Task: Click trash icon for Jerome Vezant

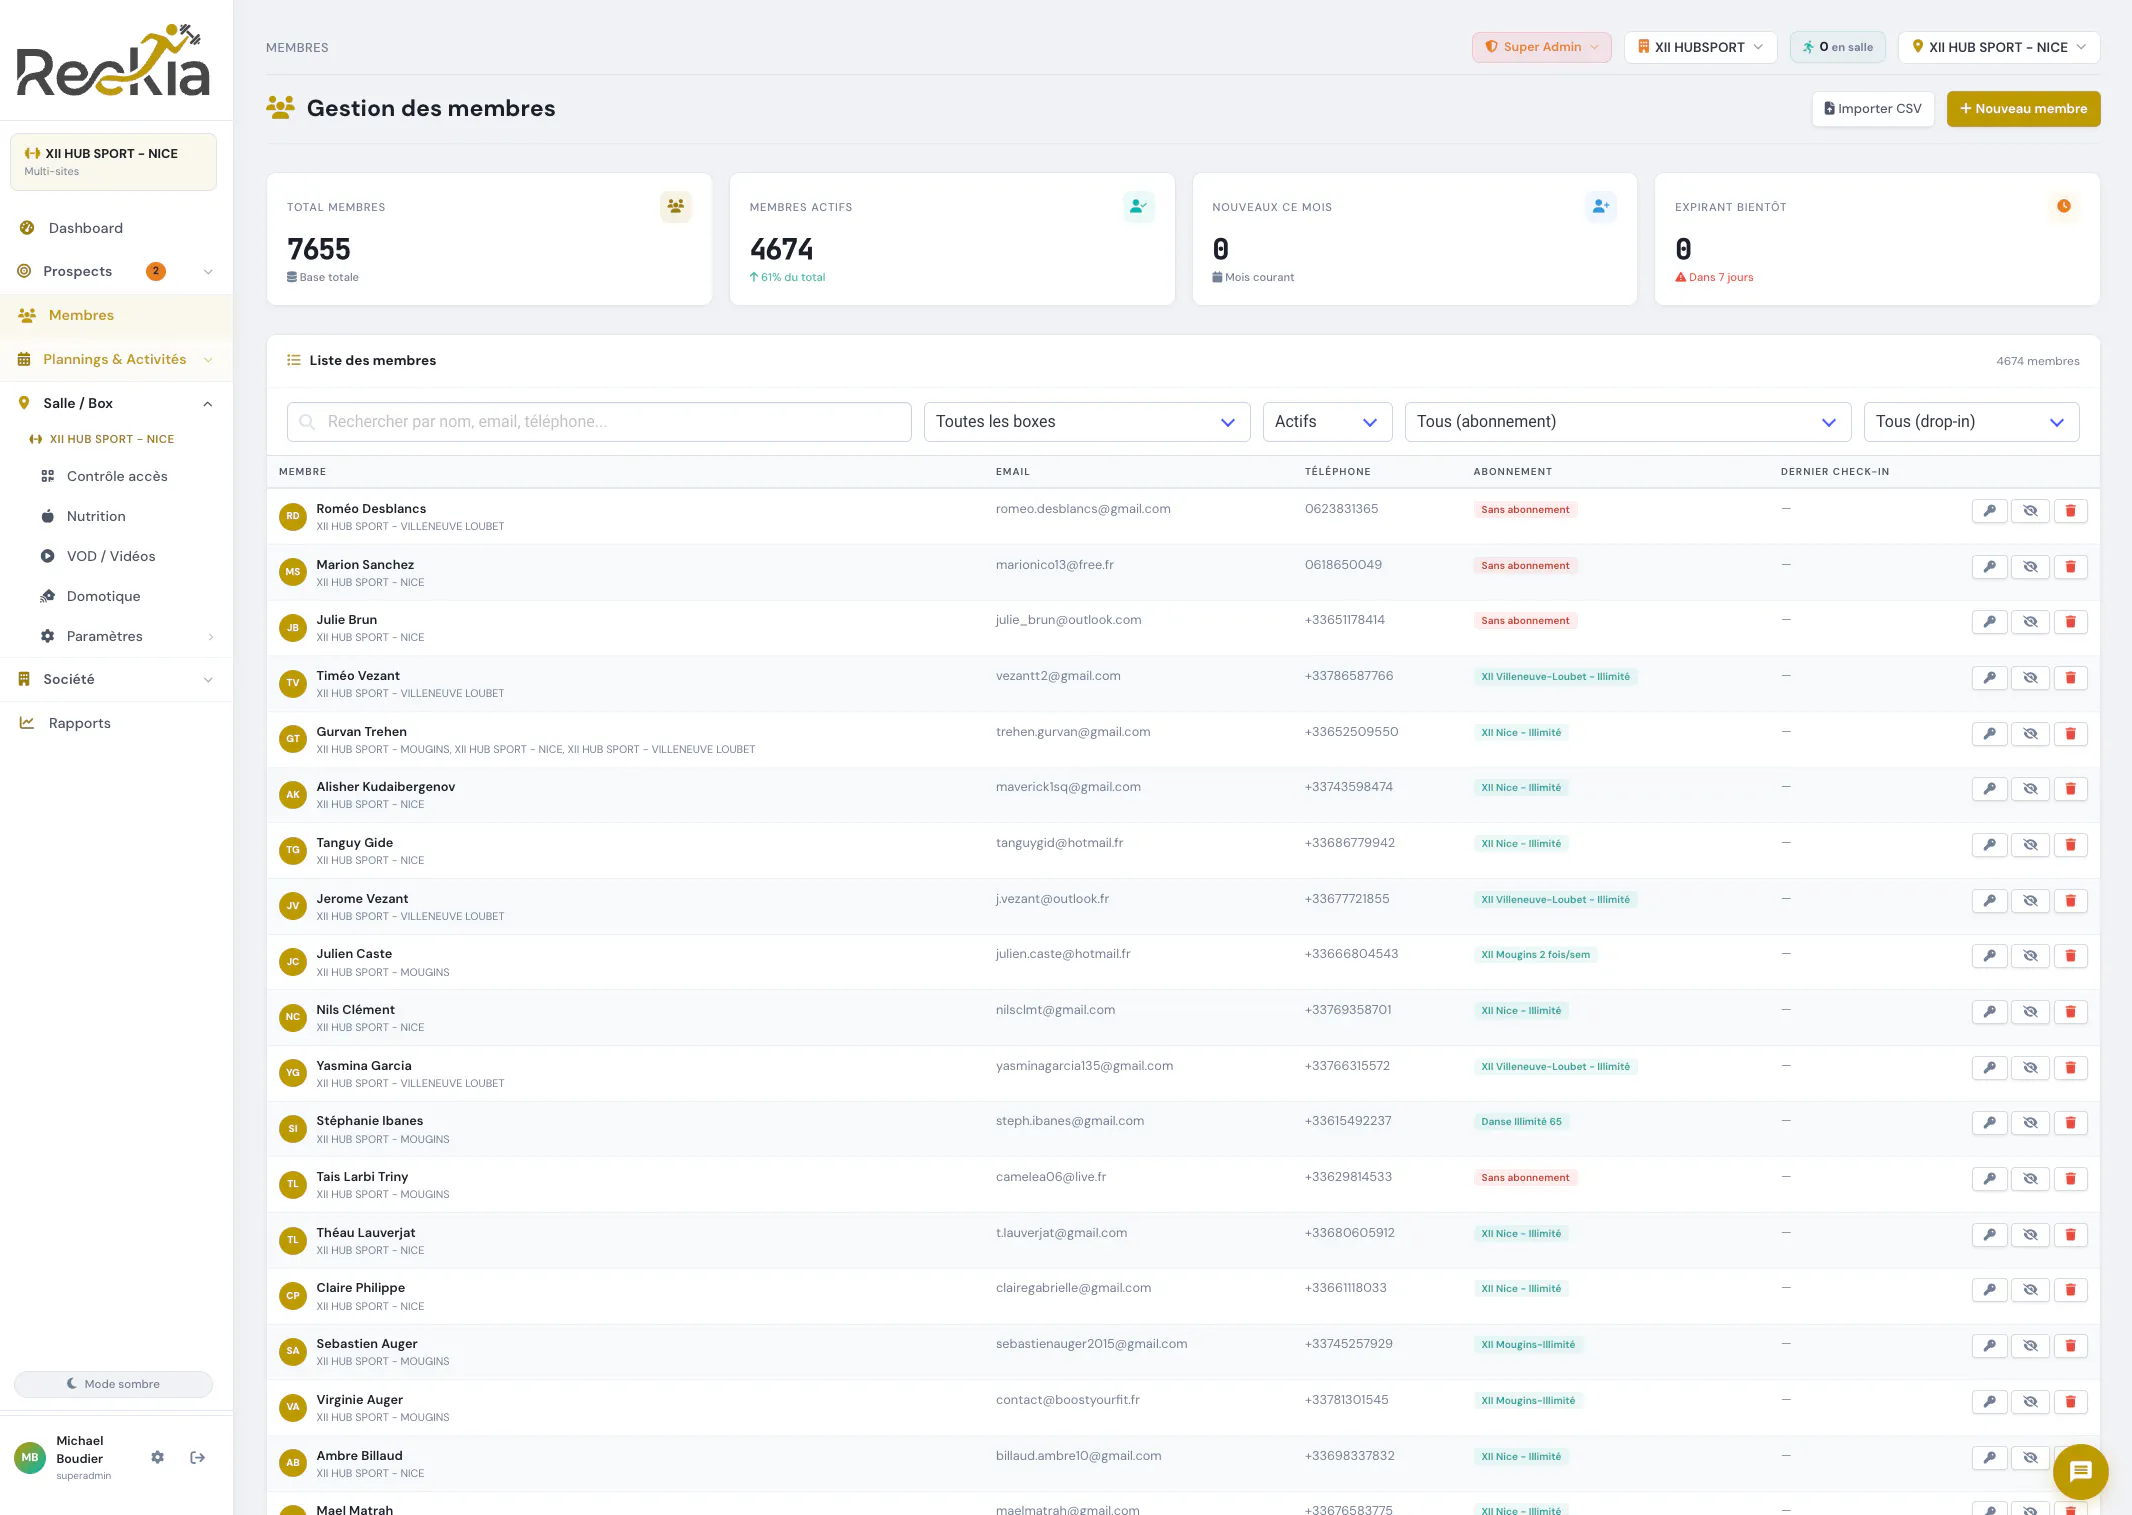Action: (x=2070, y=901)
